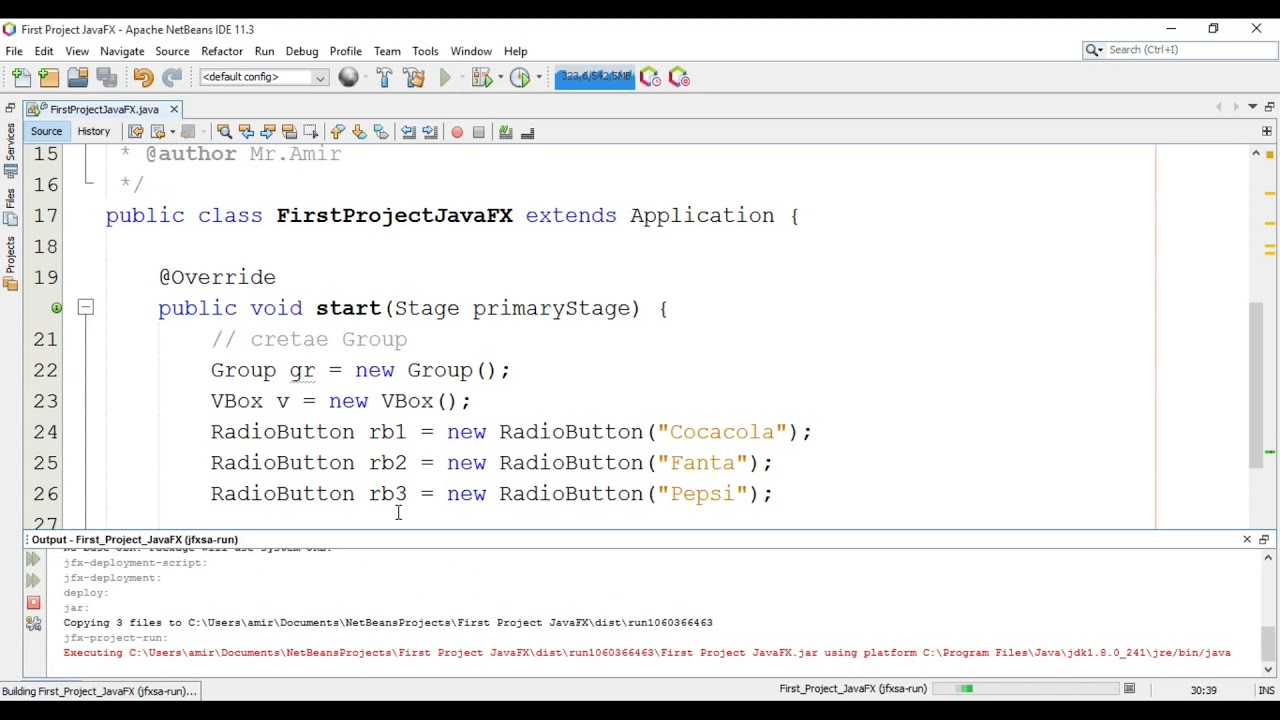This screenshot has height=720, width=1280.
Task: Open the Files side panel tab
Action: (x=10, y=207)
